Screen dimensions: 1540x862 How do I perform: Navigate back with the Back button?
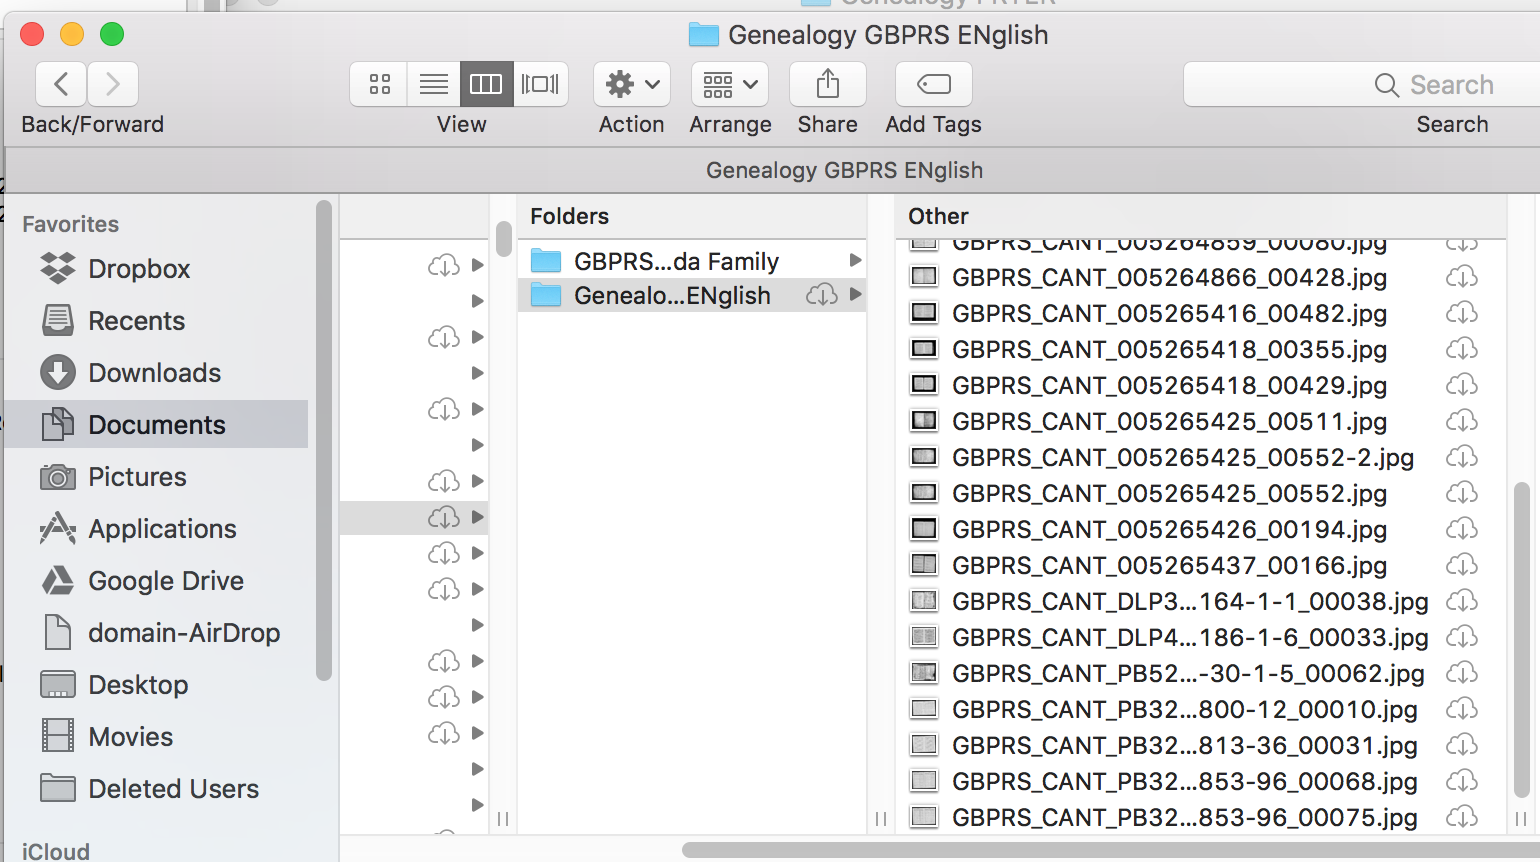[60, 84]
